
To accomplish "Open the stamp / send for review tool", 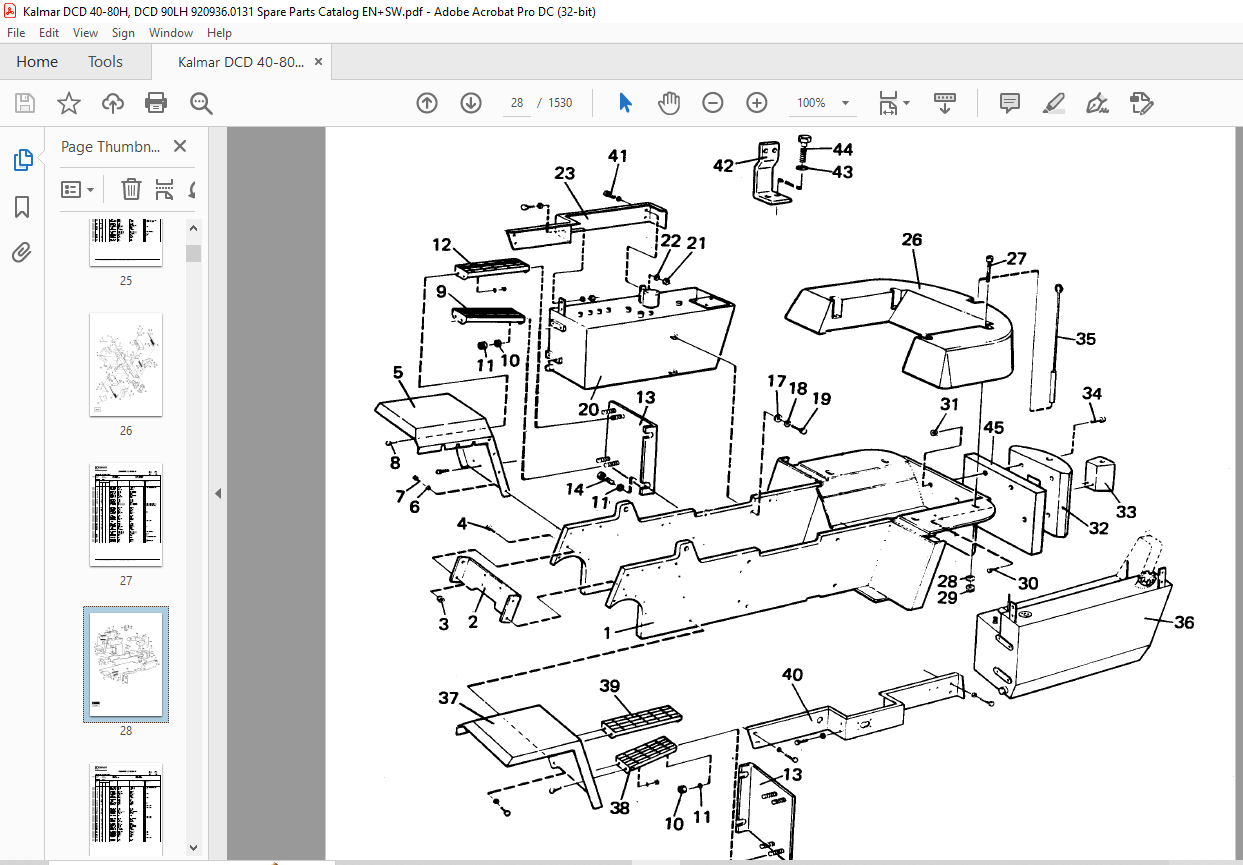I will pyautogui.click(x=1141, y=103).
